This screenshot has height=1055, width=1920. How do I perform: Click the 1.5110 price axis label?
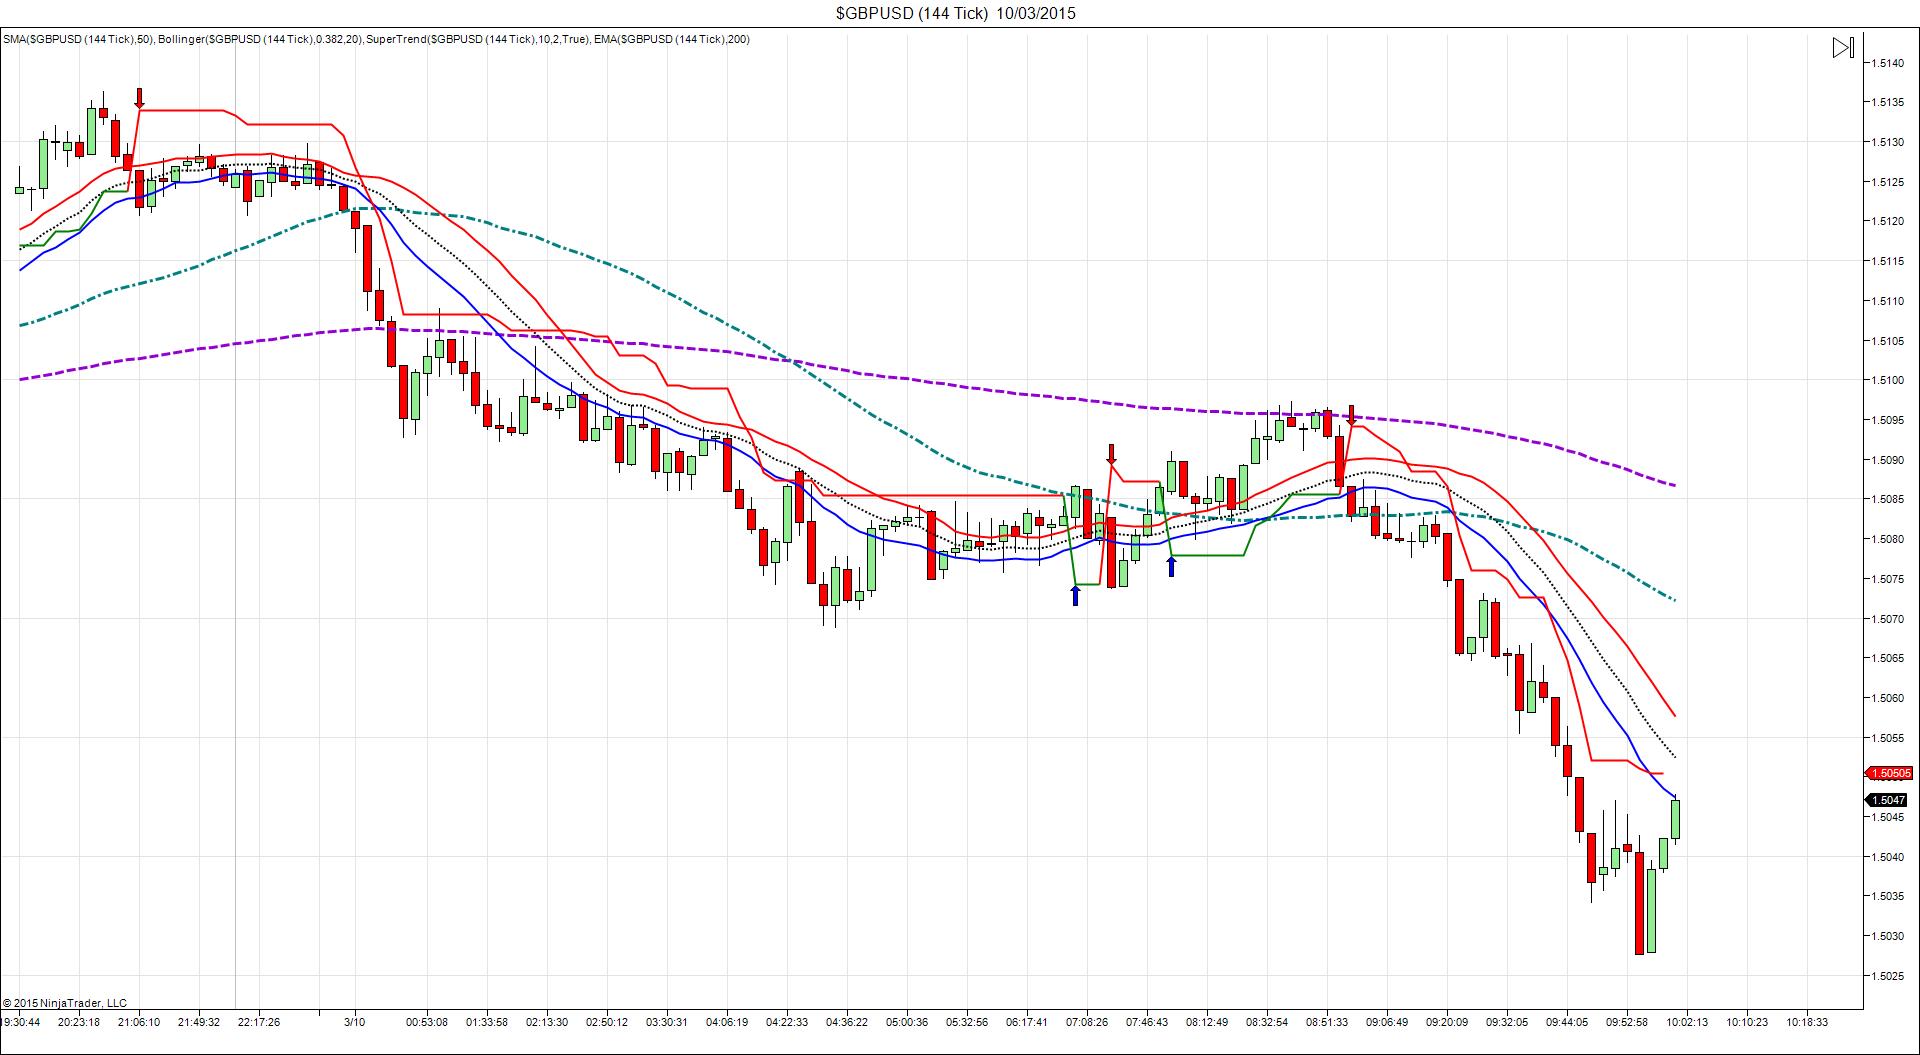pos(1887,301)
